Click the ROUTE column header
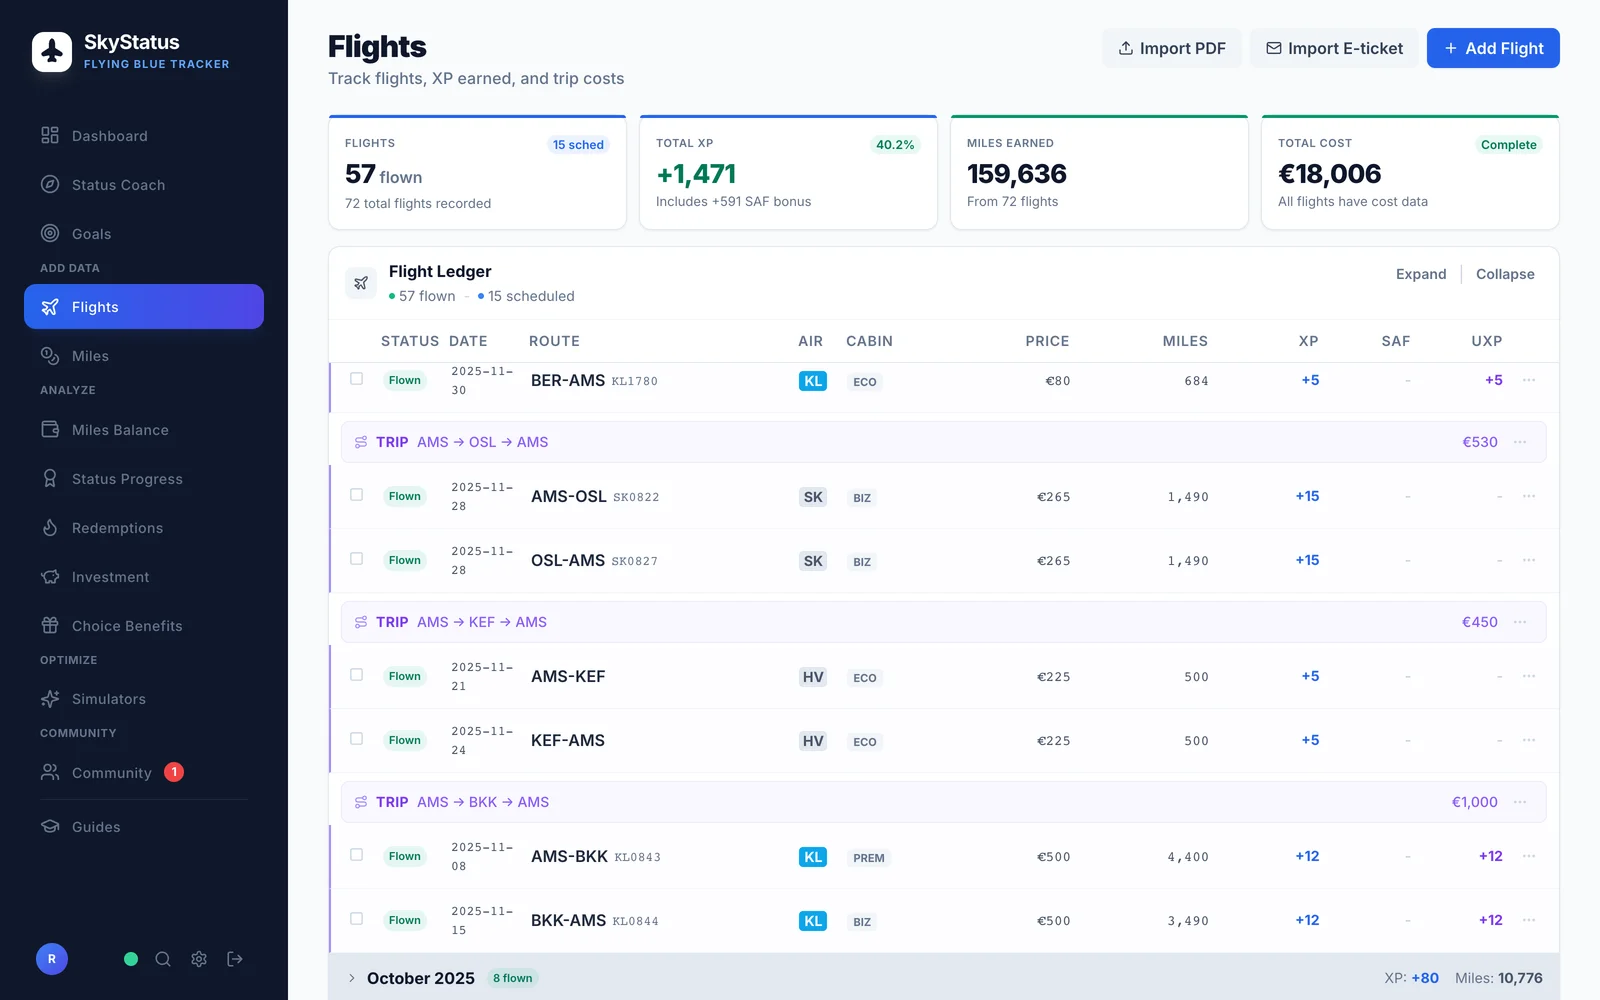This screenshot has height=1000, width=1600. pyautogui.click(x=554, y=341)
